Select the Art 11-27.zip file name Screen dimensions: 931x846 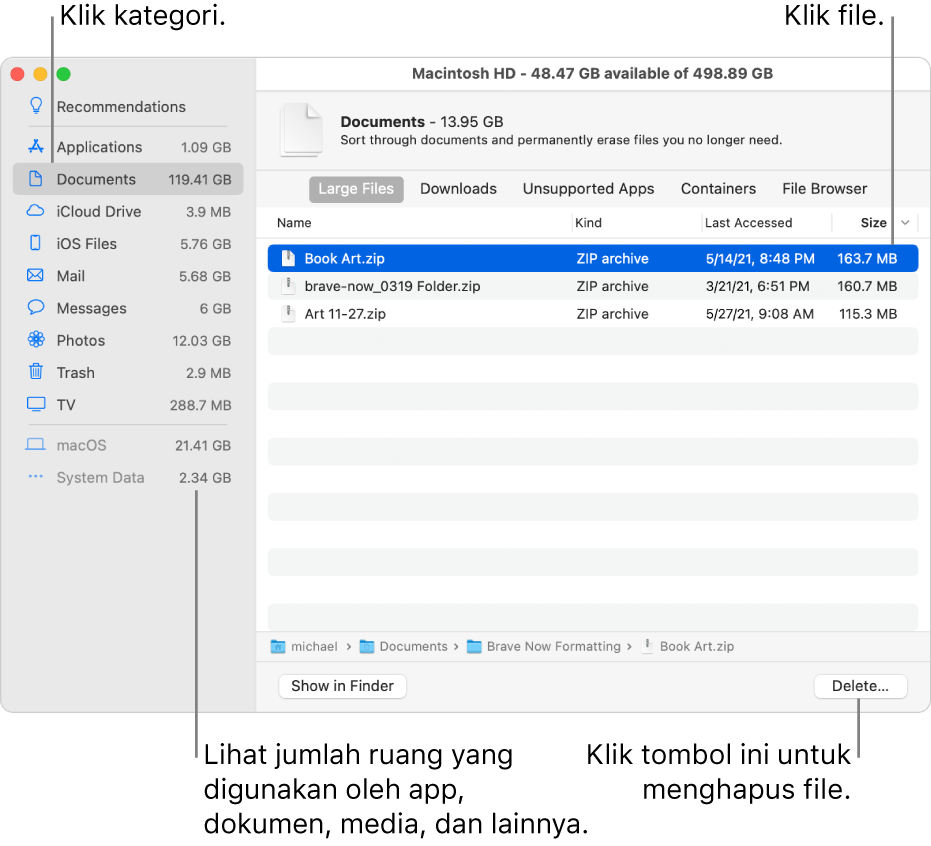click(345, 313)
